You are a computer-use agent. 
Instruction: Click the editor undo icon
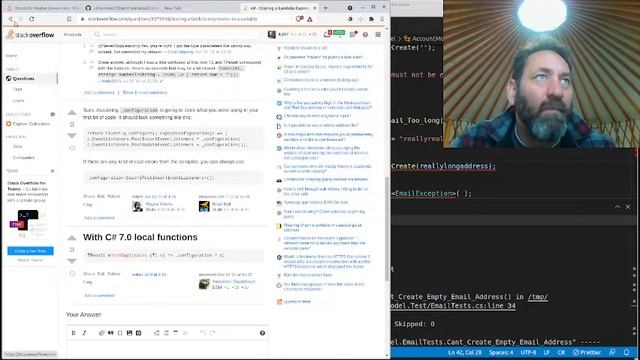203,333
